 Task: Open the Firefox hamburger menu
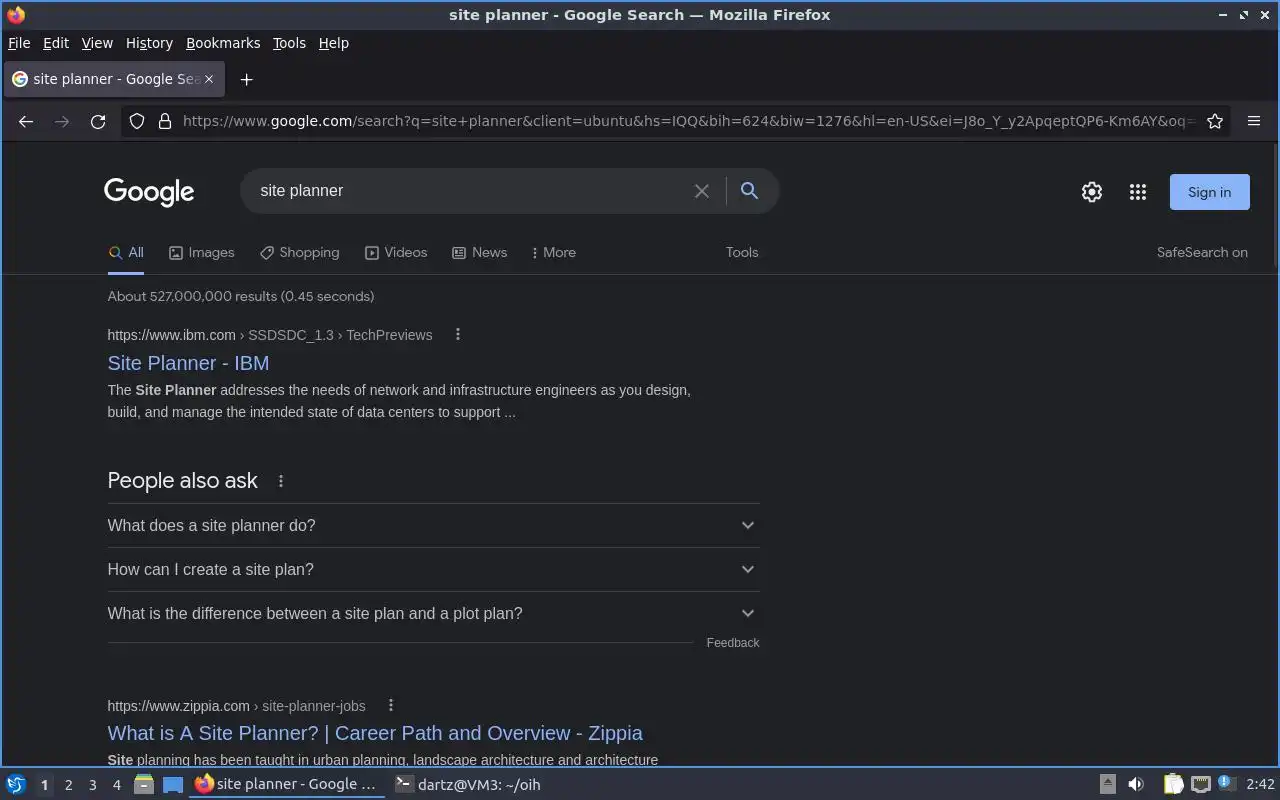tap(1254, 121)
